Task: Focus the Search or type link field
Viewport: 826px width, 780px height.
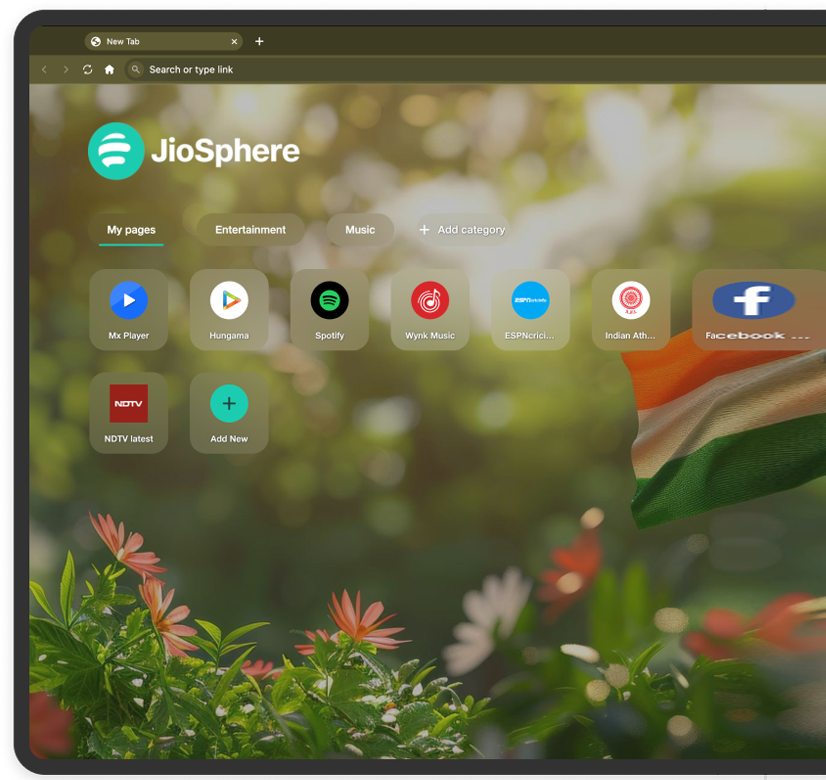Action: (x=474, y=70)
